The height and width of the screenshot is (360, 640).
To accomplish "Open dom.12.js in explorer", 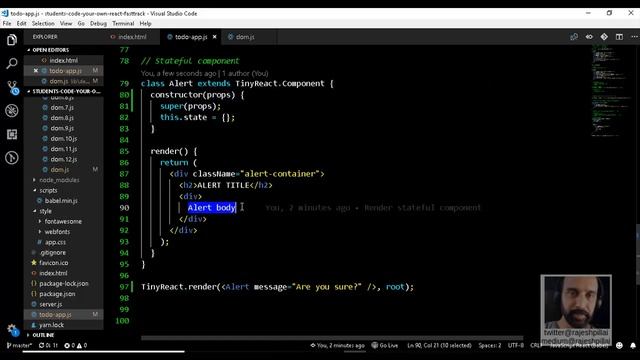I will pos(64,159).
